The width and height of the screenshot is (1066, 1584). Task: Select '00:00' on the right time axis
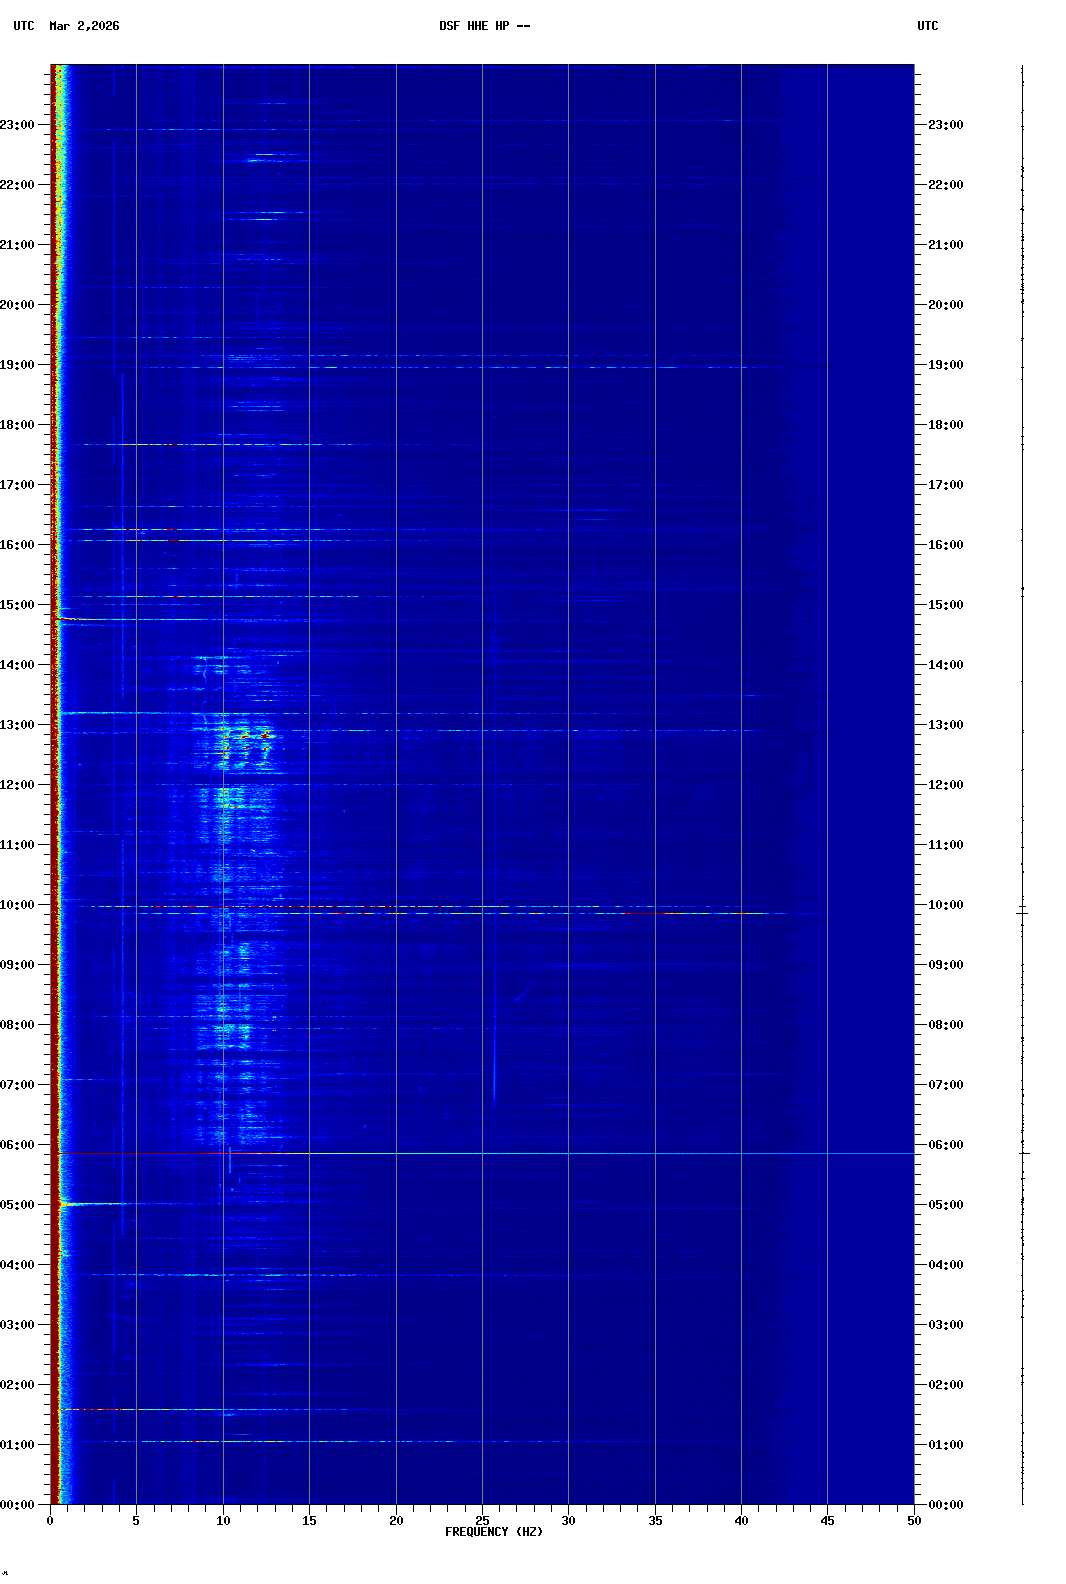pos(946,1505)
